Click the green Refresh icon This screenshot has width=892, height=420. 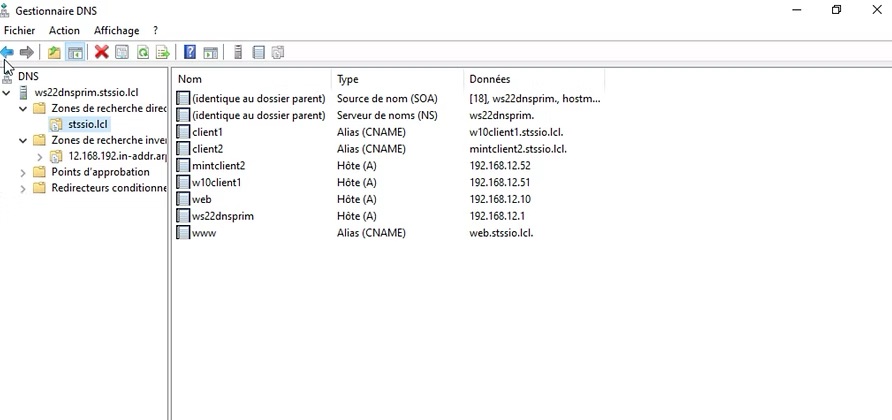coord(143,52)
